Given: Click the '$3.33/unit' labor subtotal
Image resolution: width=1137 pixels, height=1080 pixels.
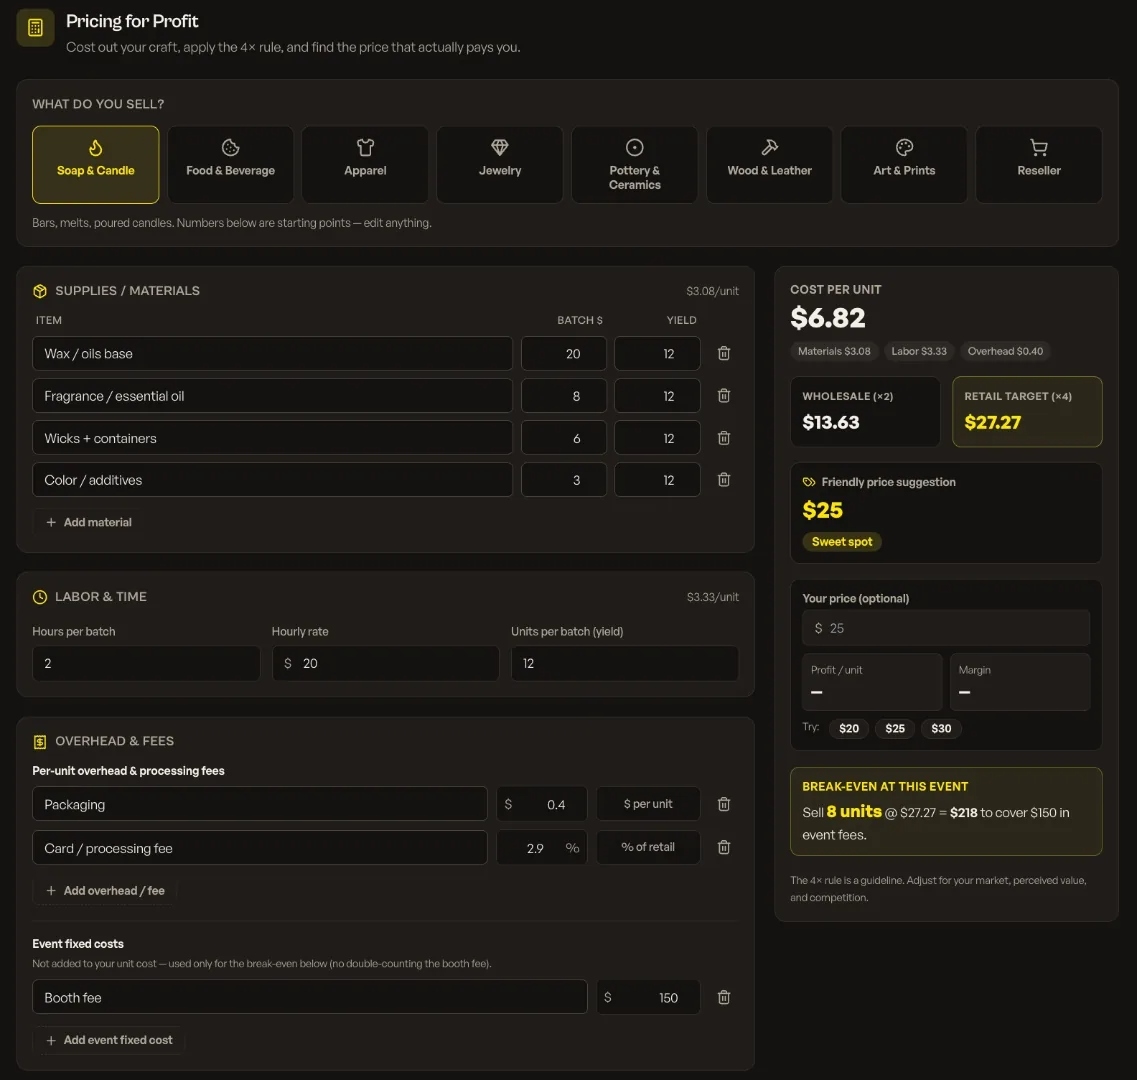Looking at the screenshot, I should [x=712, y=597].
